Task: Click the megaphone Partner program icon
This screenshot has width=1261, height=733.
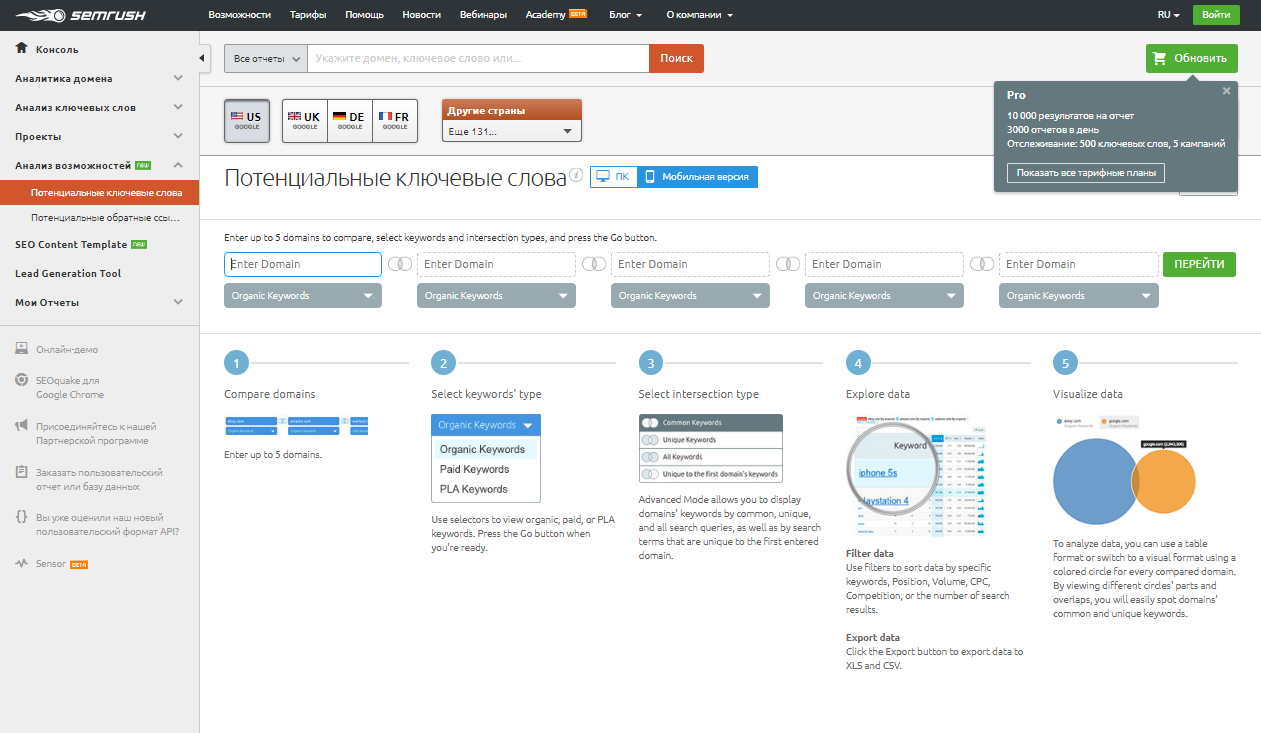Action: (x=22, y=426)
